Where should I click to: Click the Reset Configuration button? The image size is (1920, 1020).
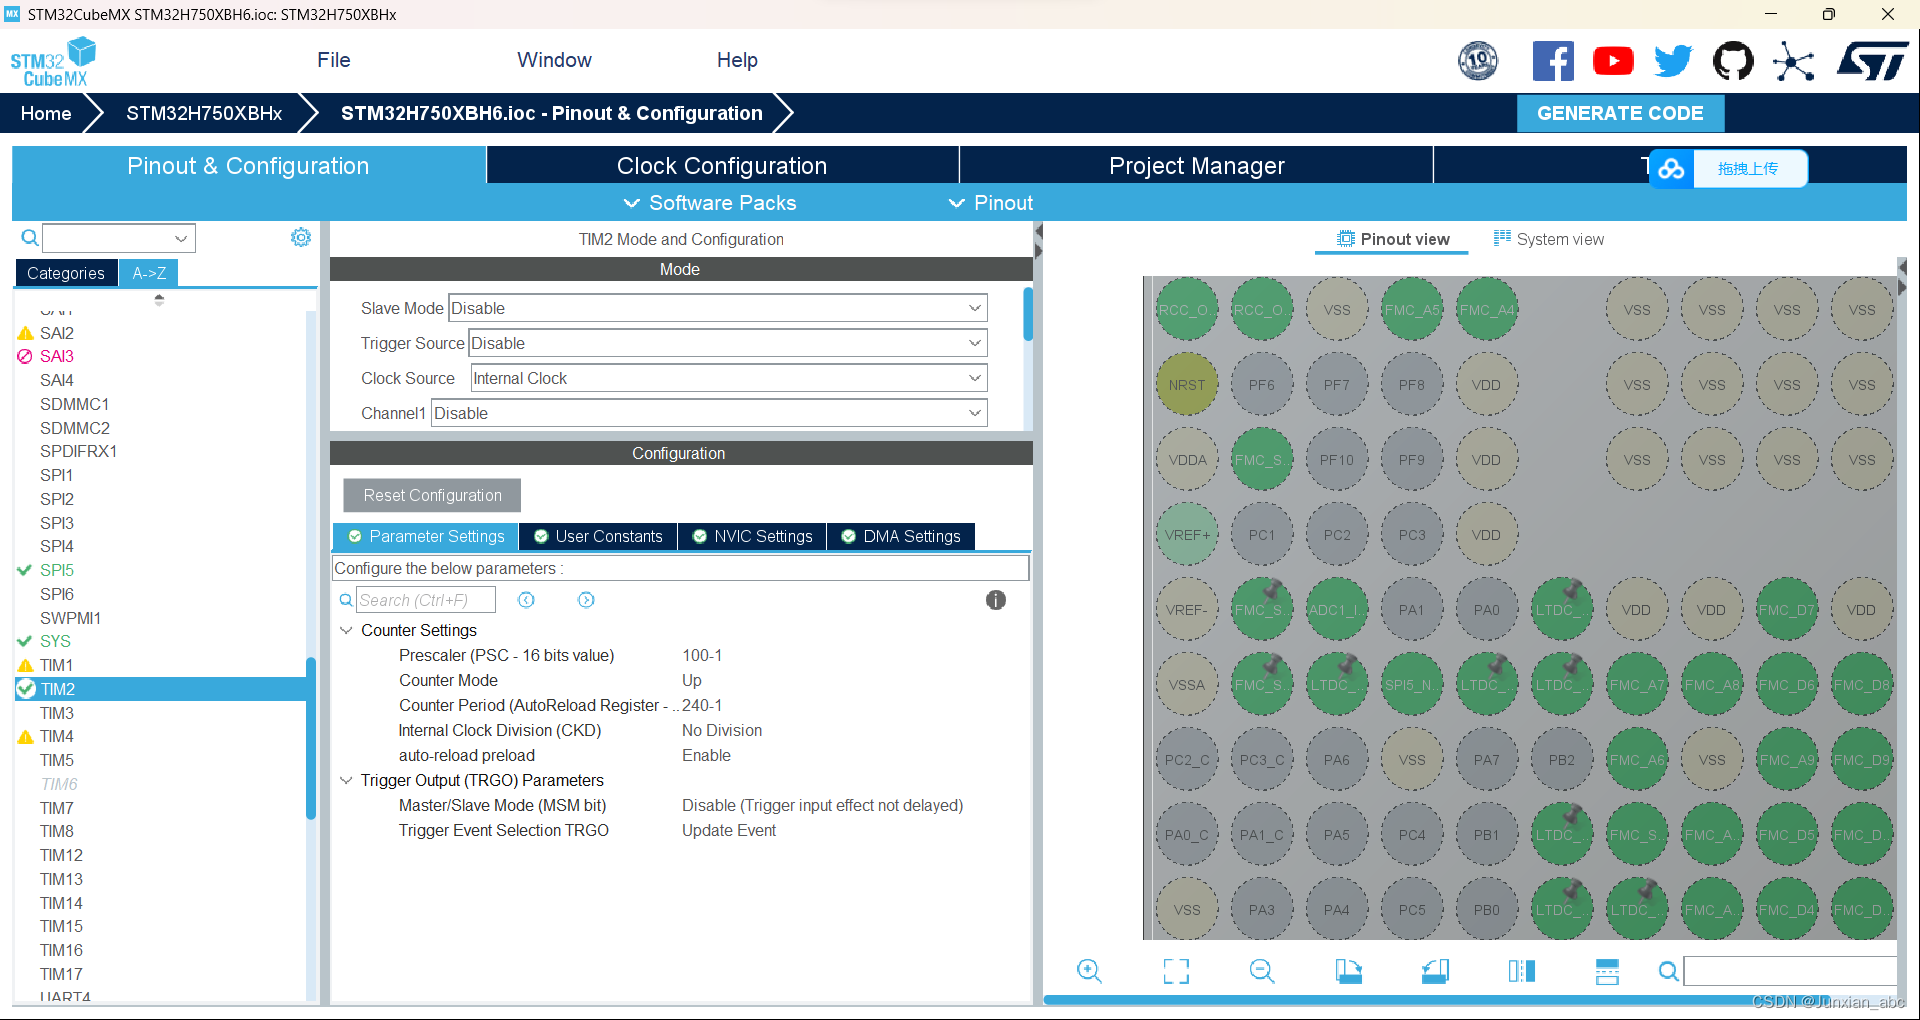point(432,495)
